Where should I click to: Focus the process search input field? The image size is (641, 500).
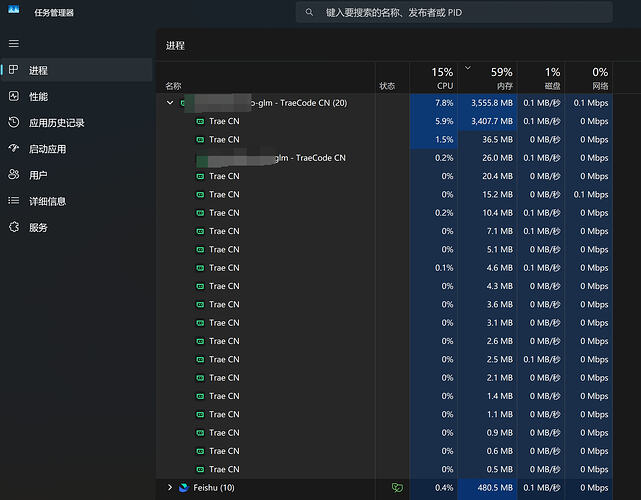coord(454,13)
